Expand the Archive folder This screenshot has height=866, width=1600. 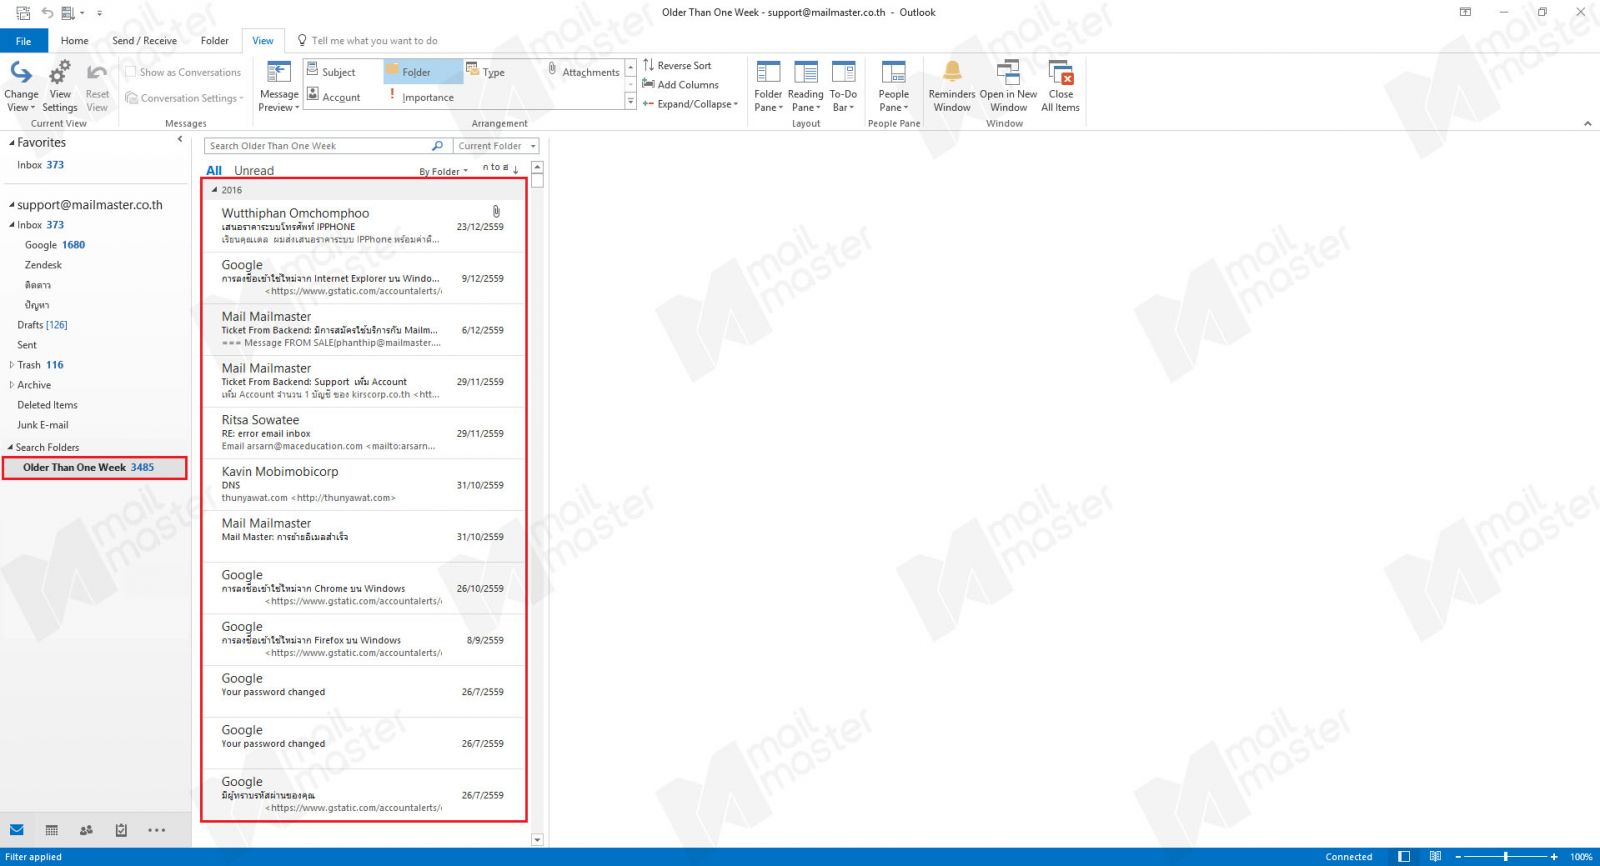coord(12,385)
